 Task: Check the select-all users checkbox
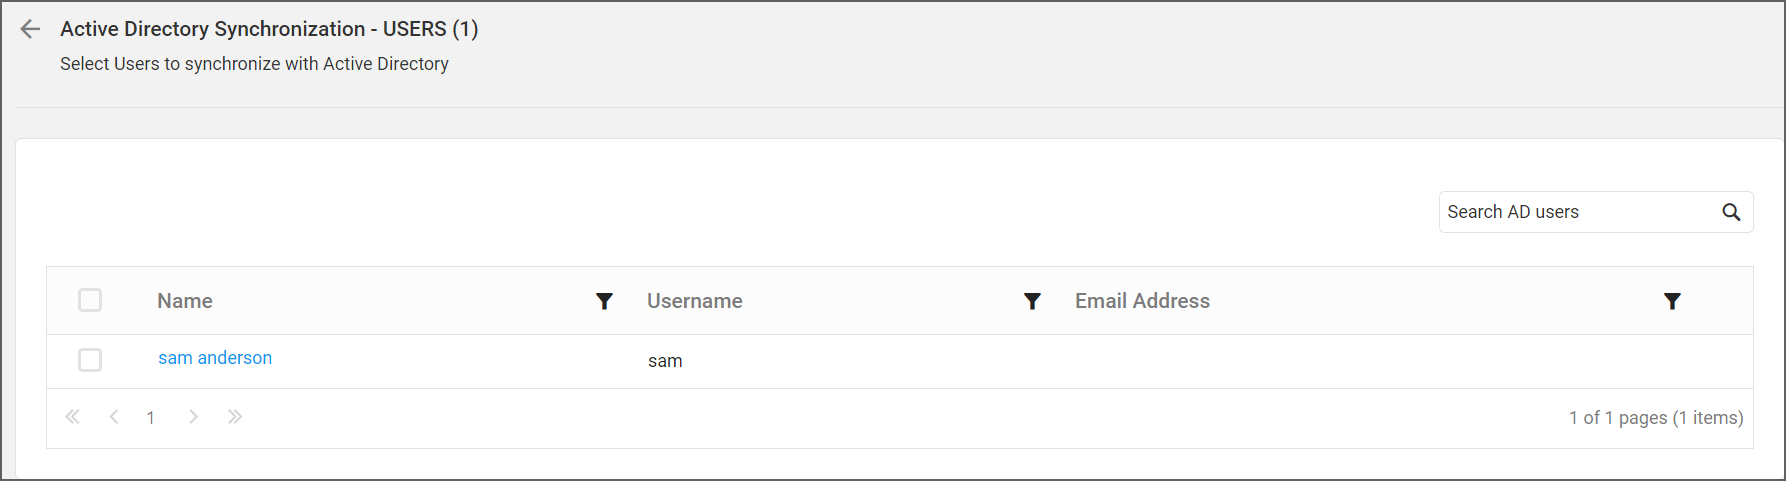(x=90, y=300)
